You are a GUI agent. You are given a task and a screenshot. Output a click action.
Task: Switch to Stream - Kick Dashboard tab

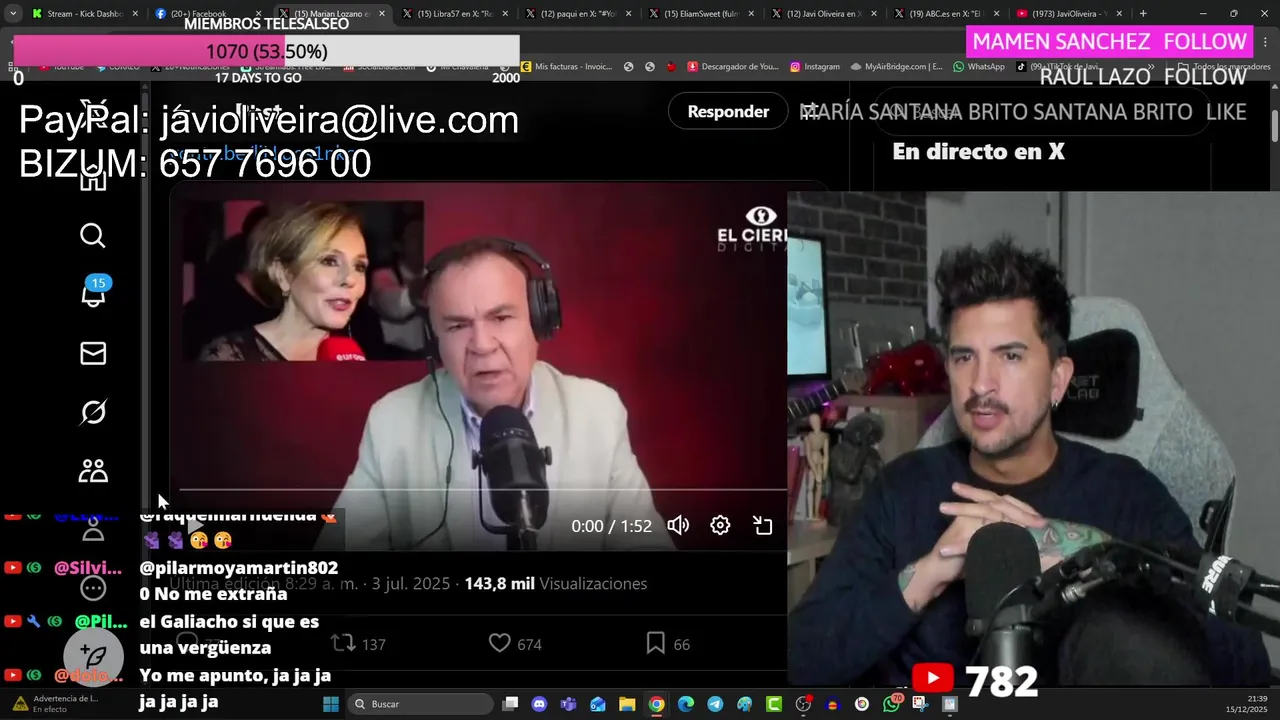coord(85,14)
